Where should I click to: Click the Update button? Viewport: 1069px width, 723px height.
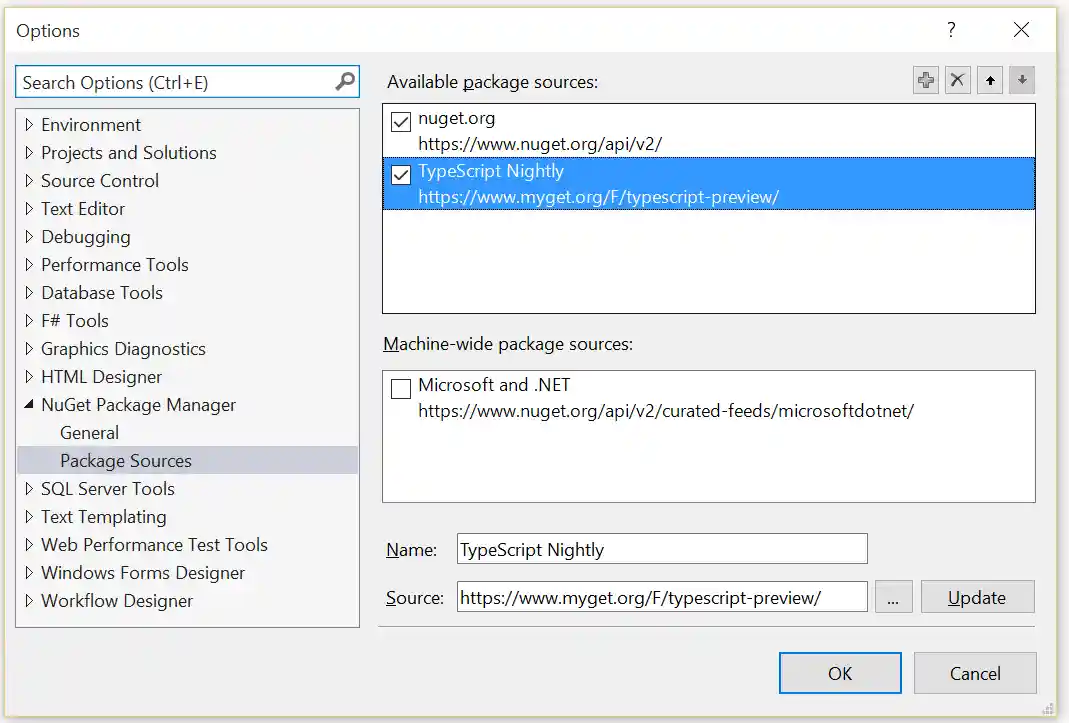point(977,596)
